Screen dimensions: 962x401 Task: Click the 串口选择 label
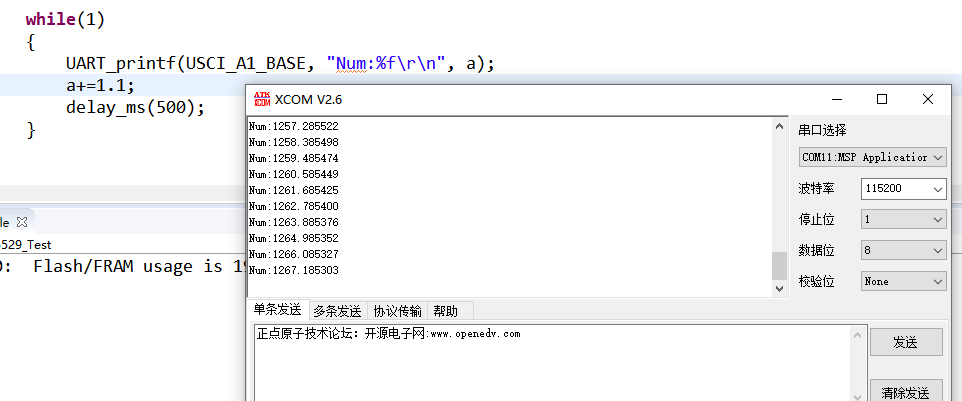822,130
